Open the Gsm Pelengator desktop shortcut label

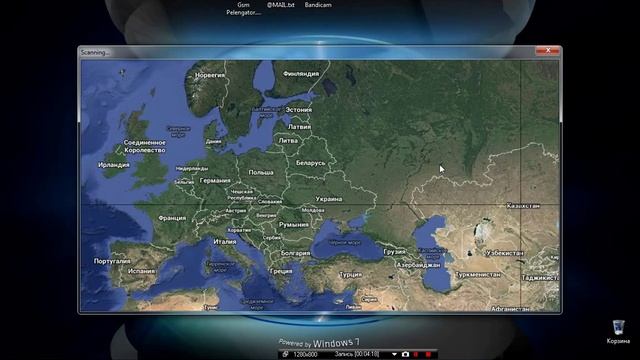point(243,9)
